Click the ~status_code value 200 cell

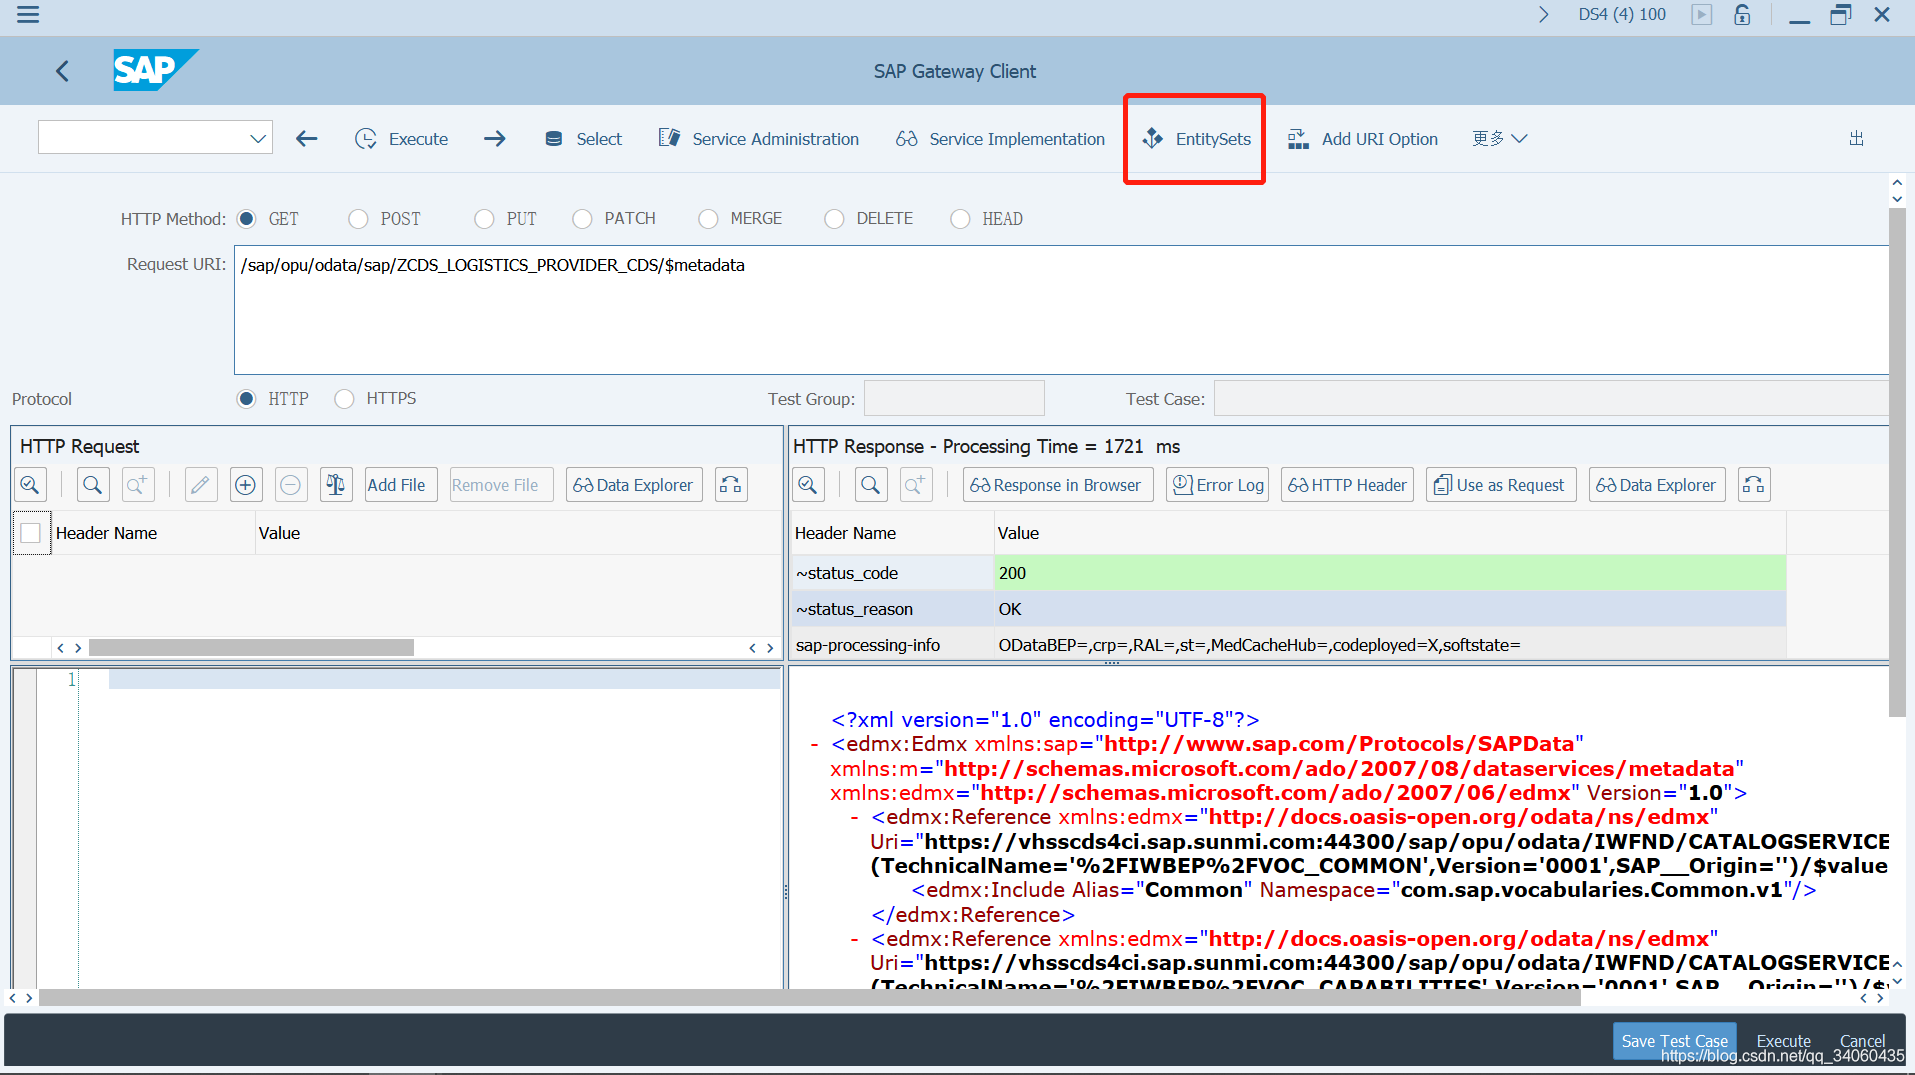1390,573
